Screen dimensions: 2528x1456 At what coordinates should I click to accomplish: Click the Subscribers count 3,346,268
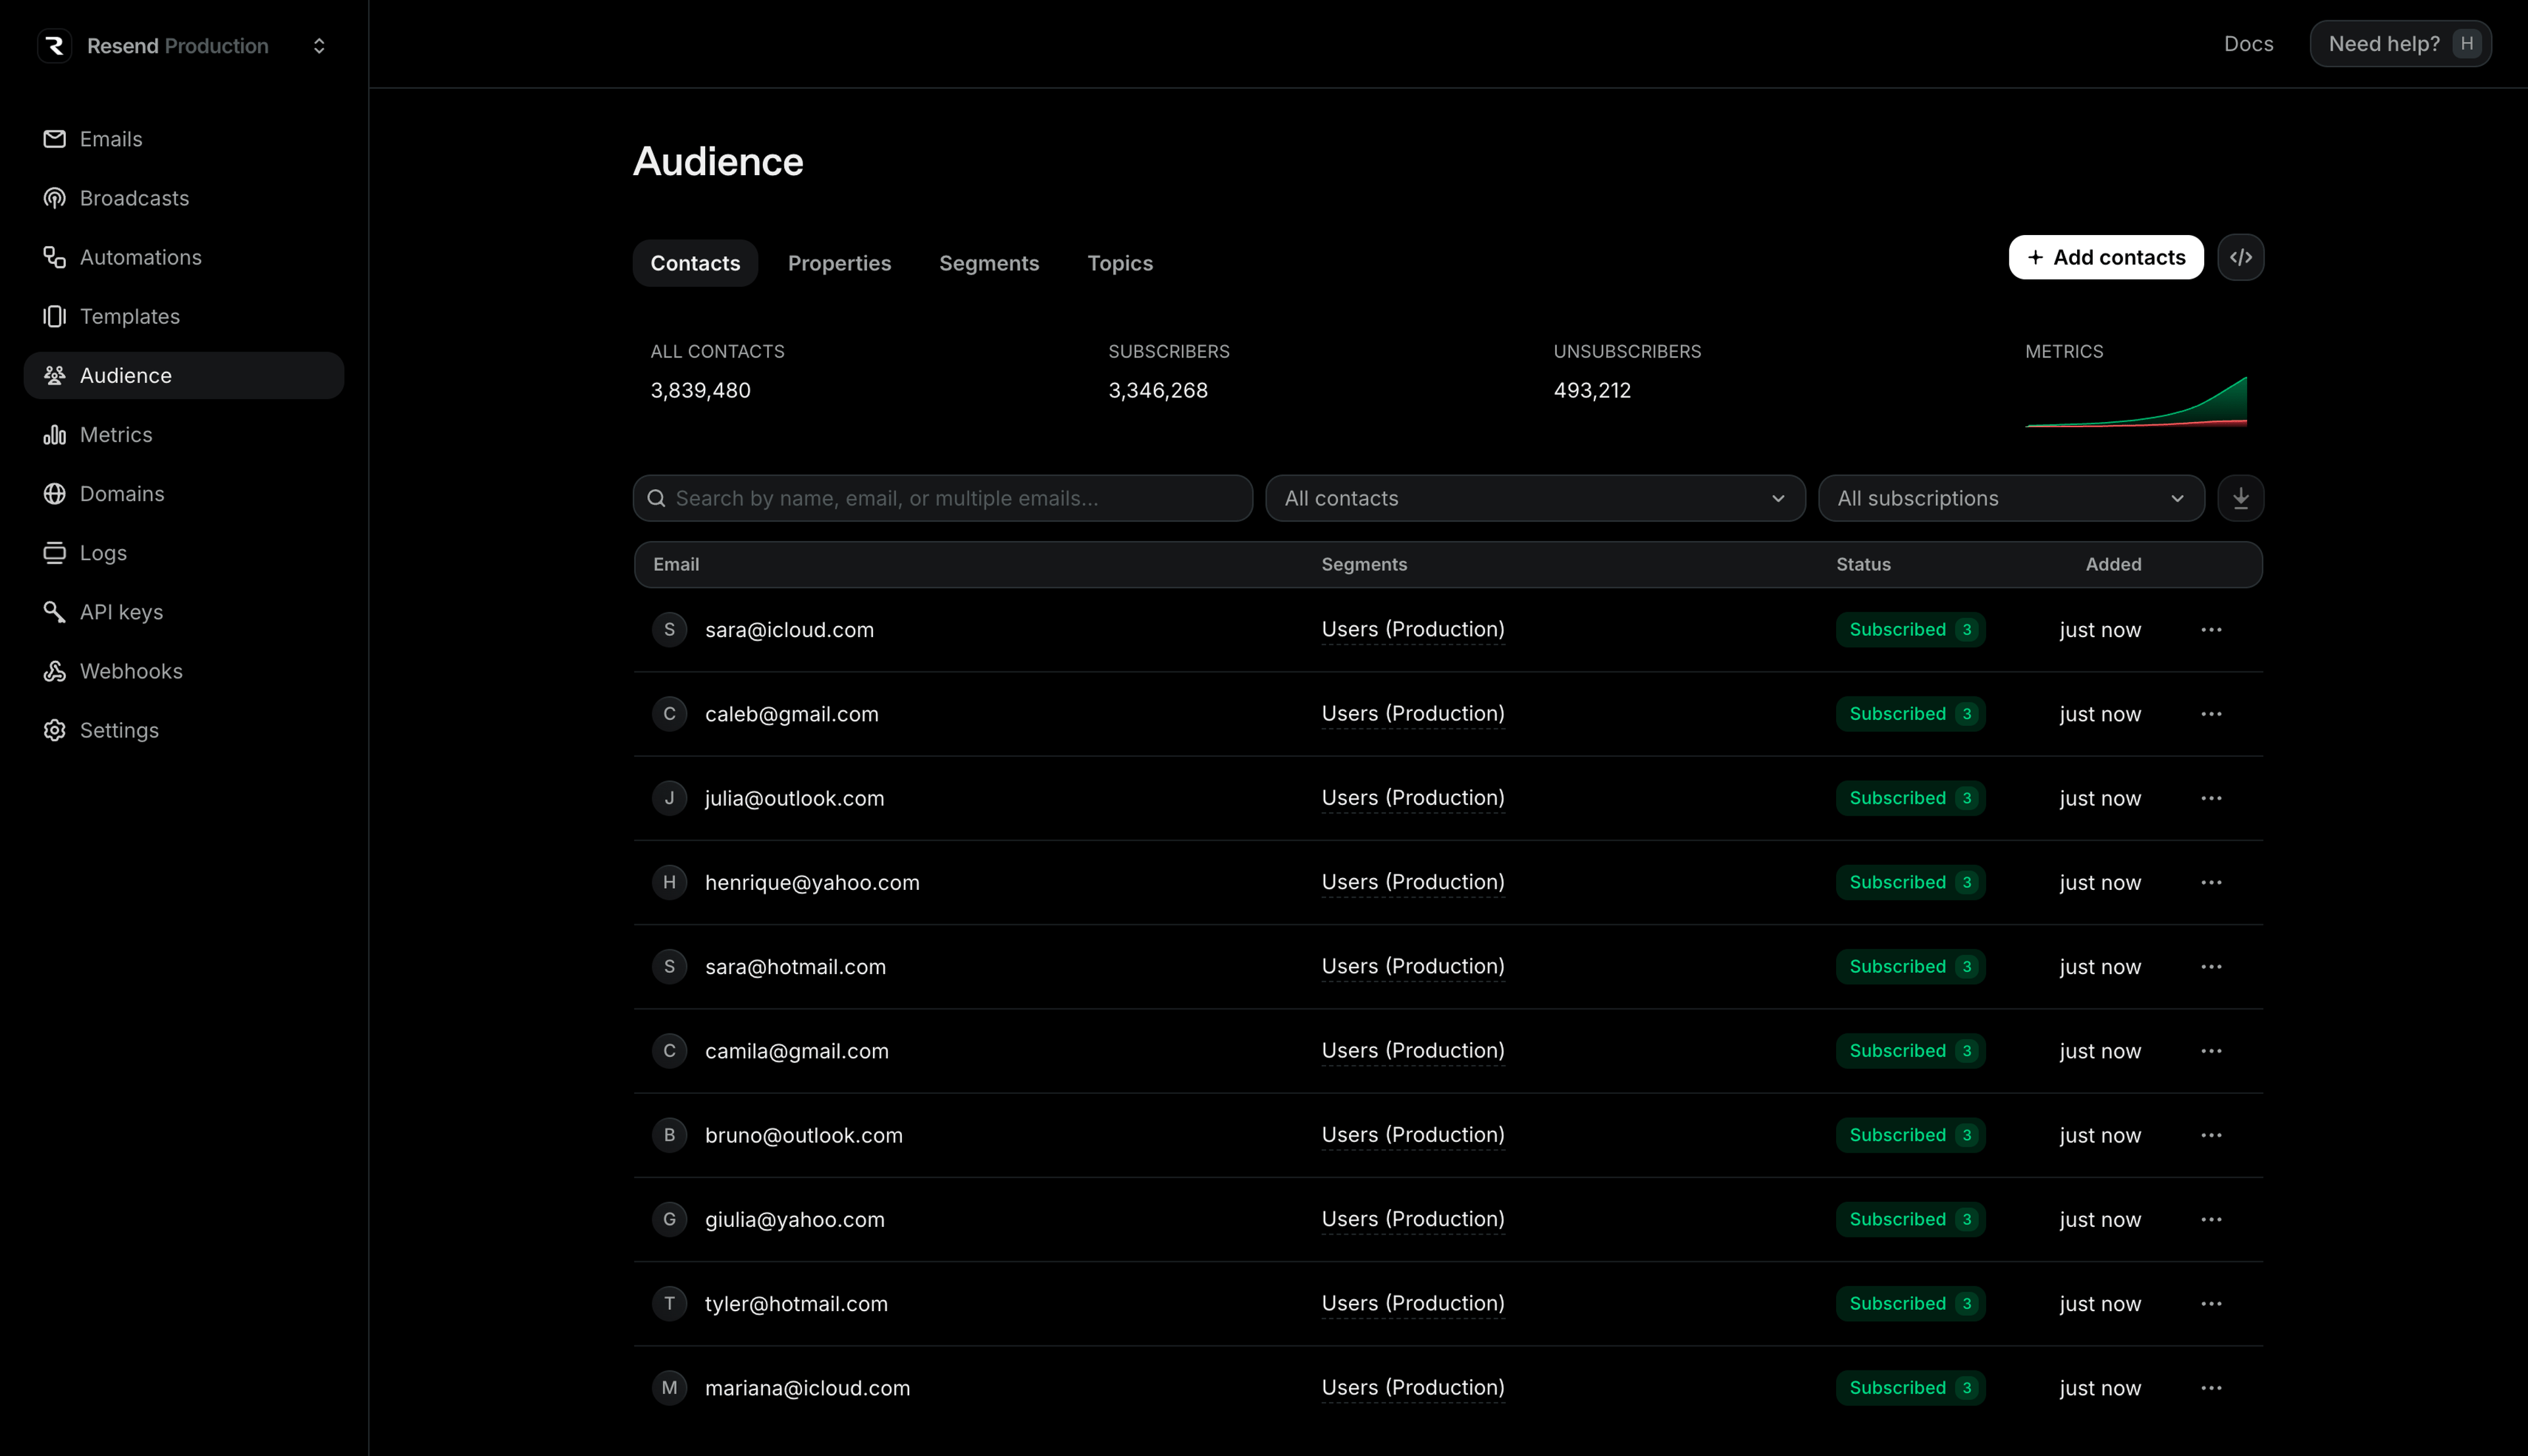[1158, 391]
